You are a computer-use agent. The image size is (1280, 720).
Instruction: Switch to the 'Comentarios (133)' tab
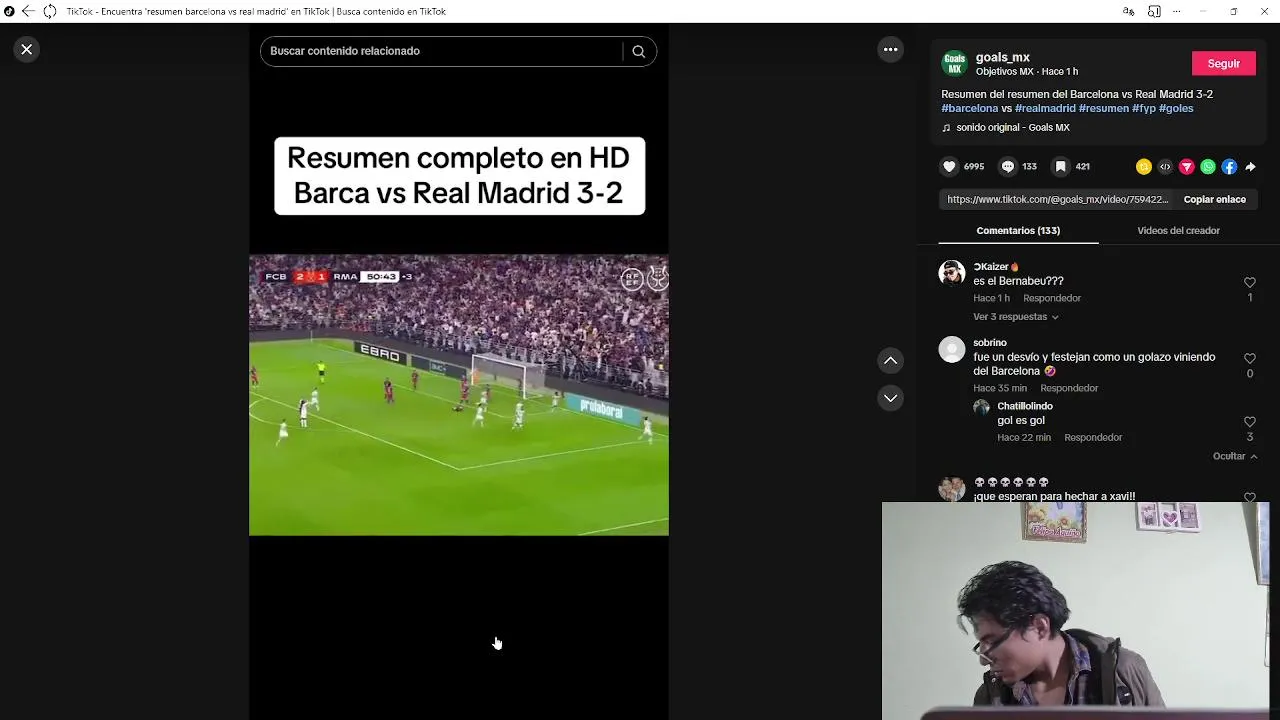coord(1018,231)
